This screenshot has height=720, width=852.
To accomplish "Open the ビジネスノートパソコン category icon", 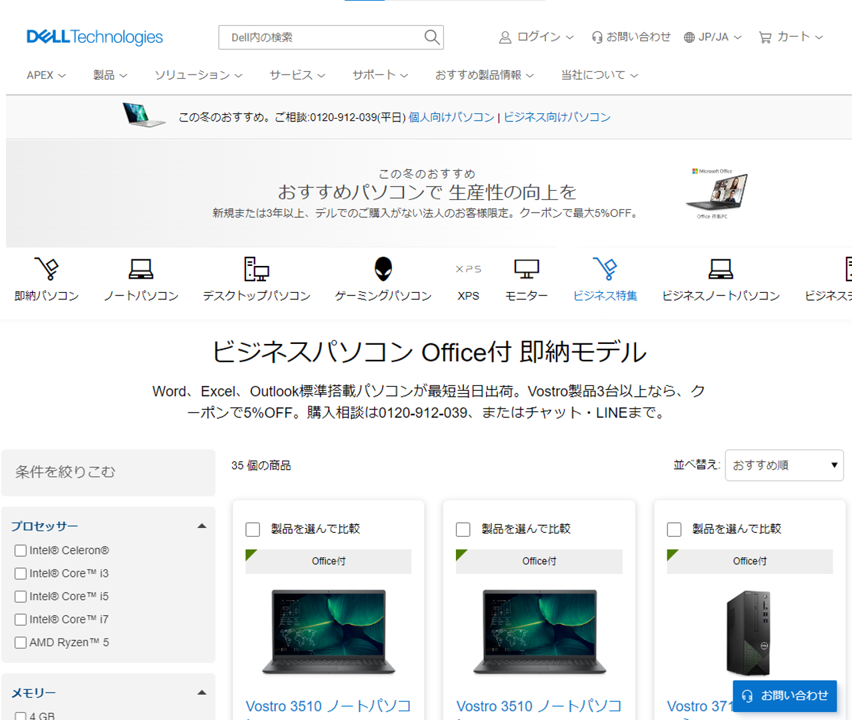I will tap(721, 269).
